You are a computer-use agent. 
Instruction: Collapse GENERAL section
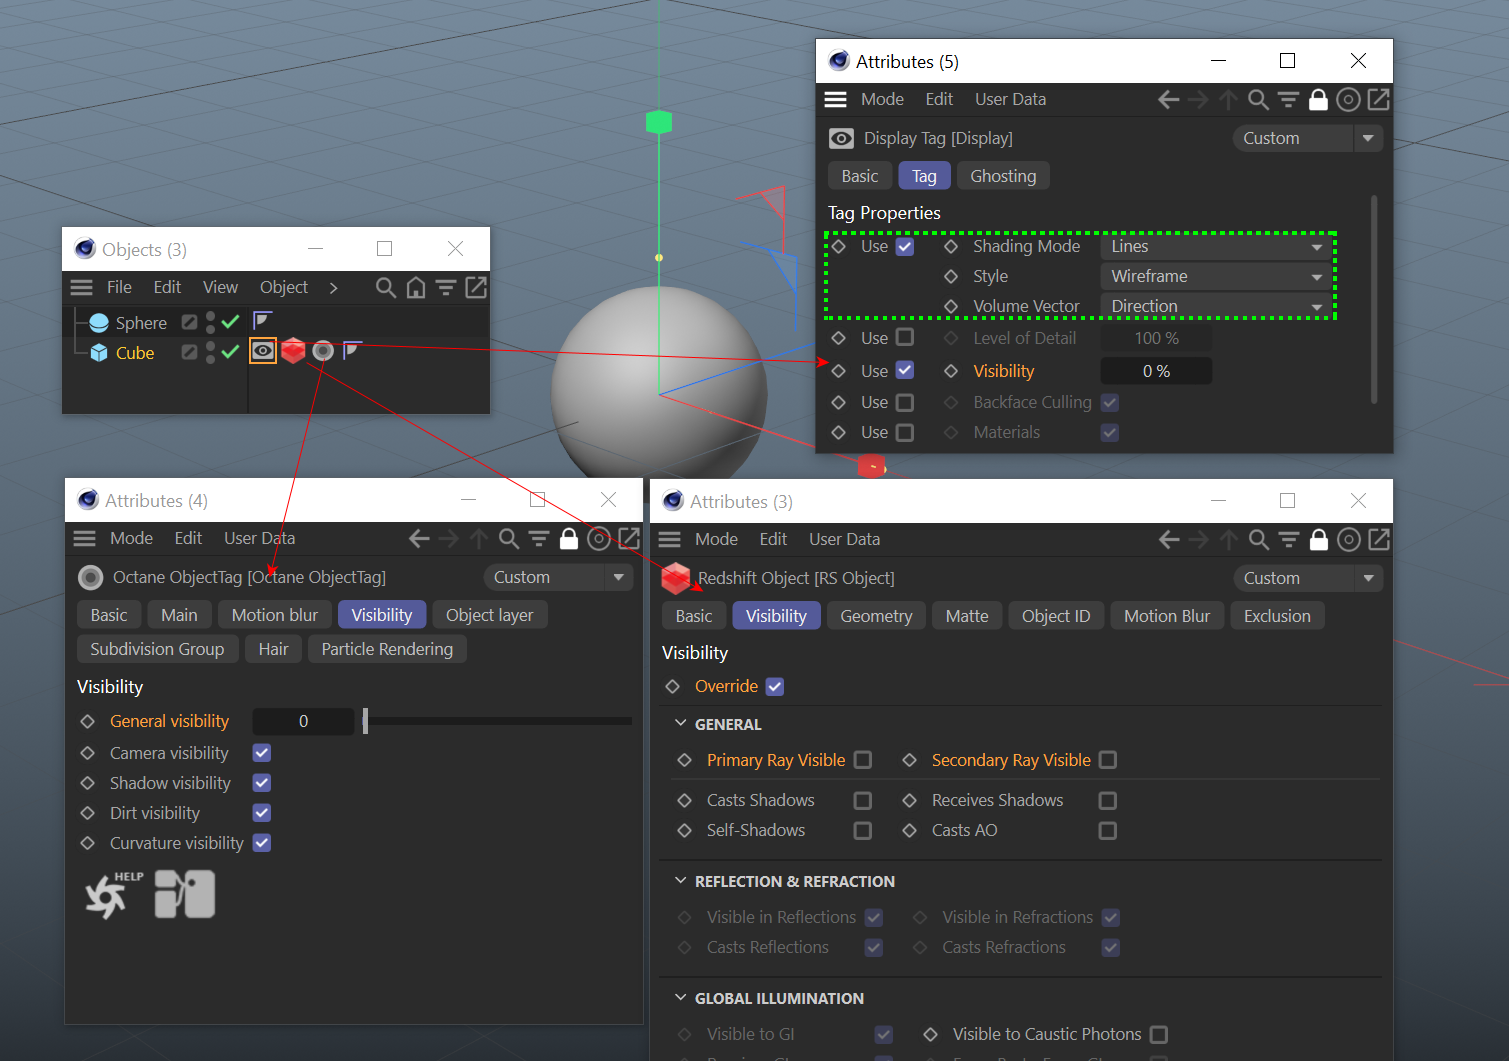681,723
